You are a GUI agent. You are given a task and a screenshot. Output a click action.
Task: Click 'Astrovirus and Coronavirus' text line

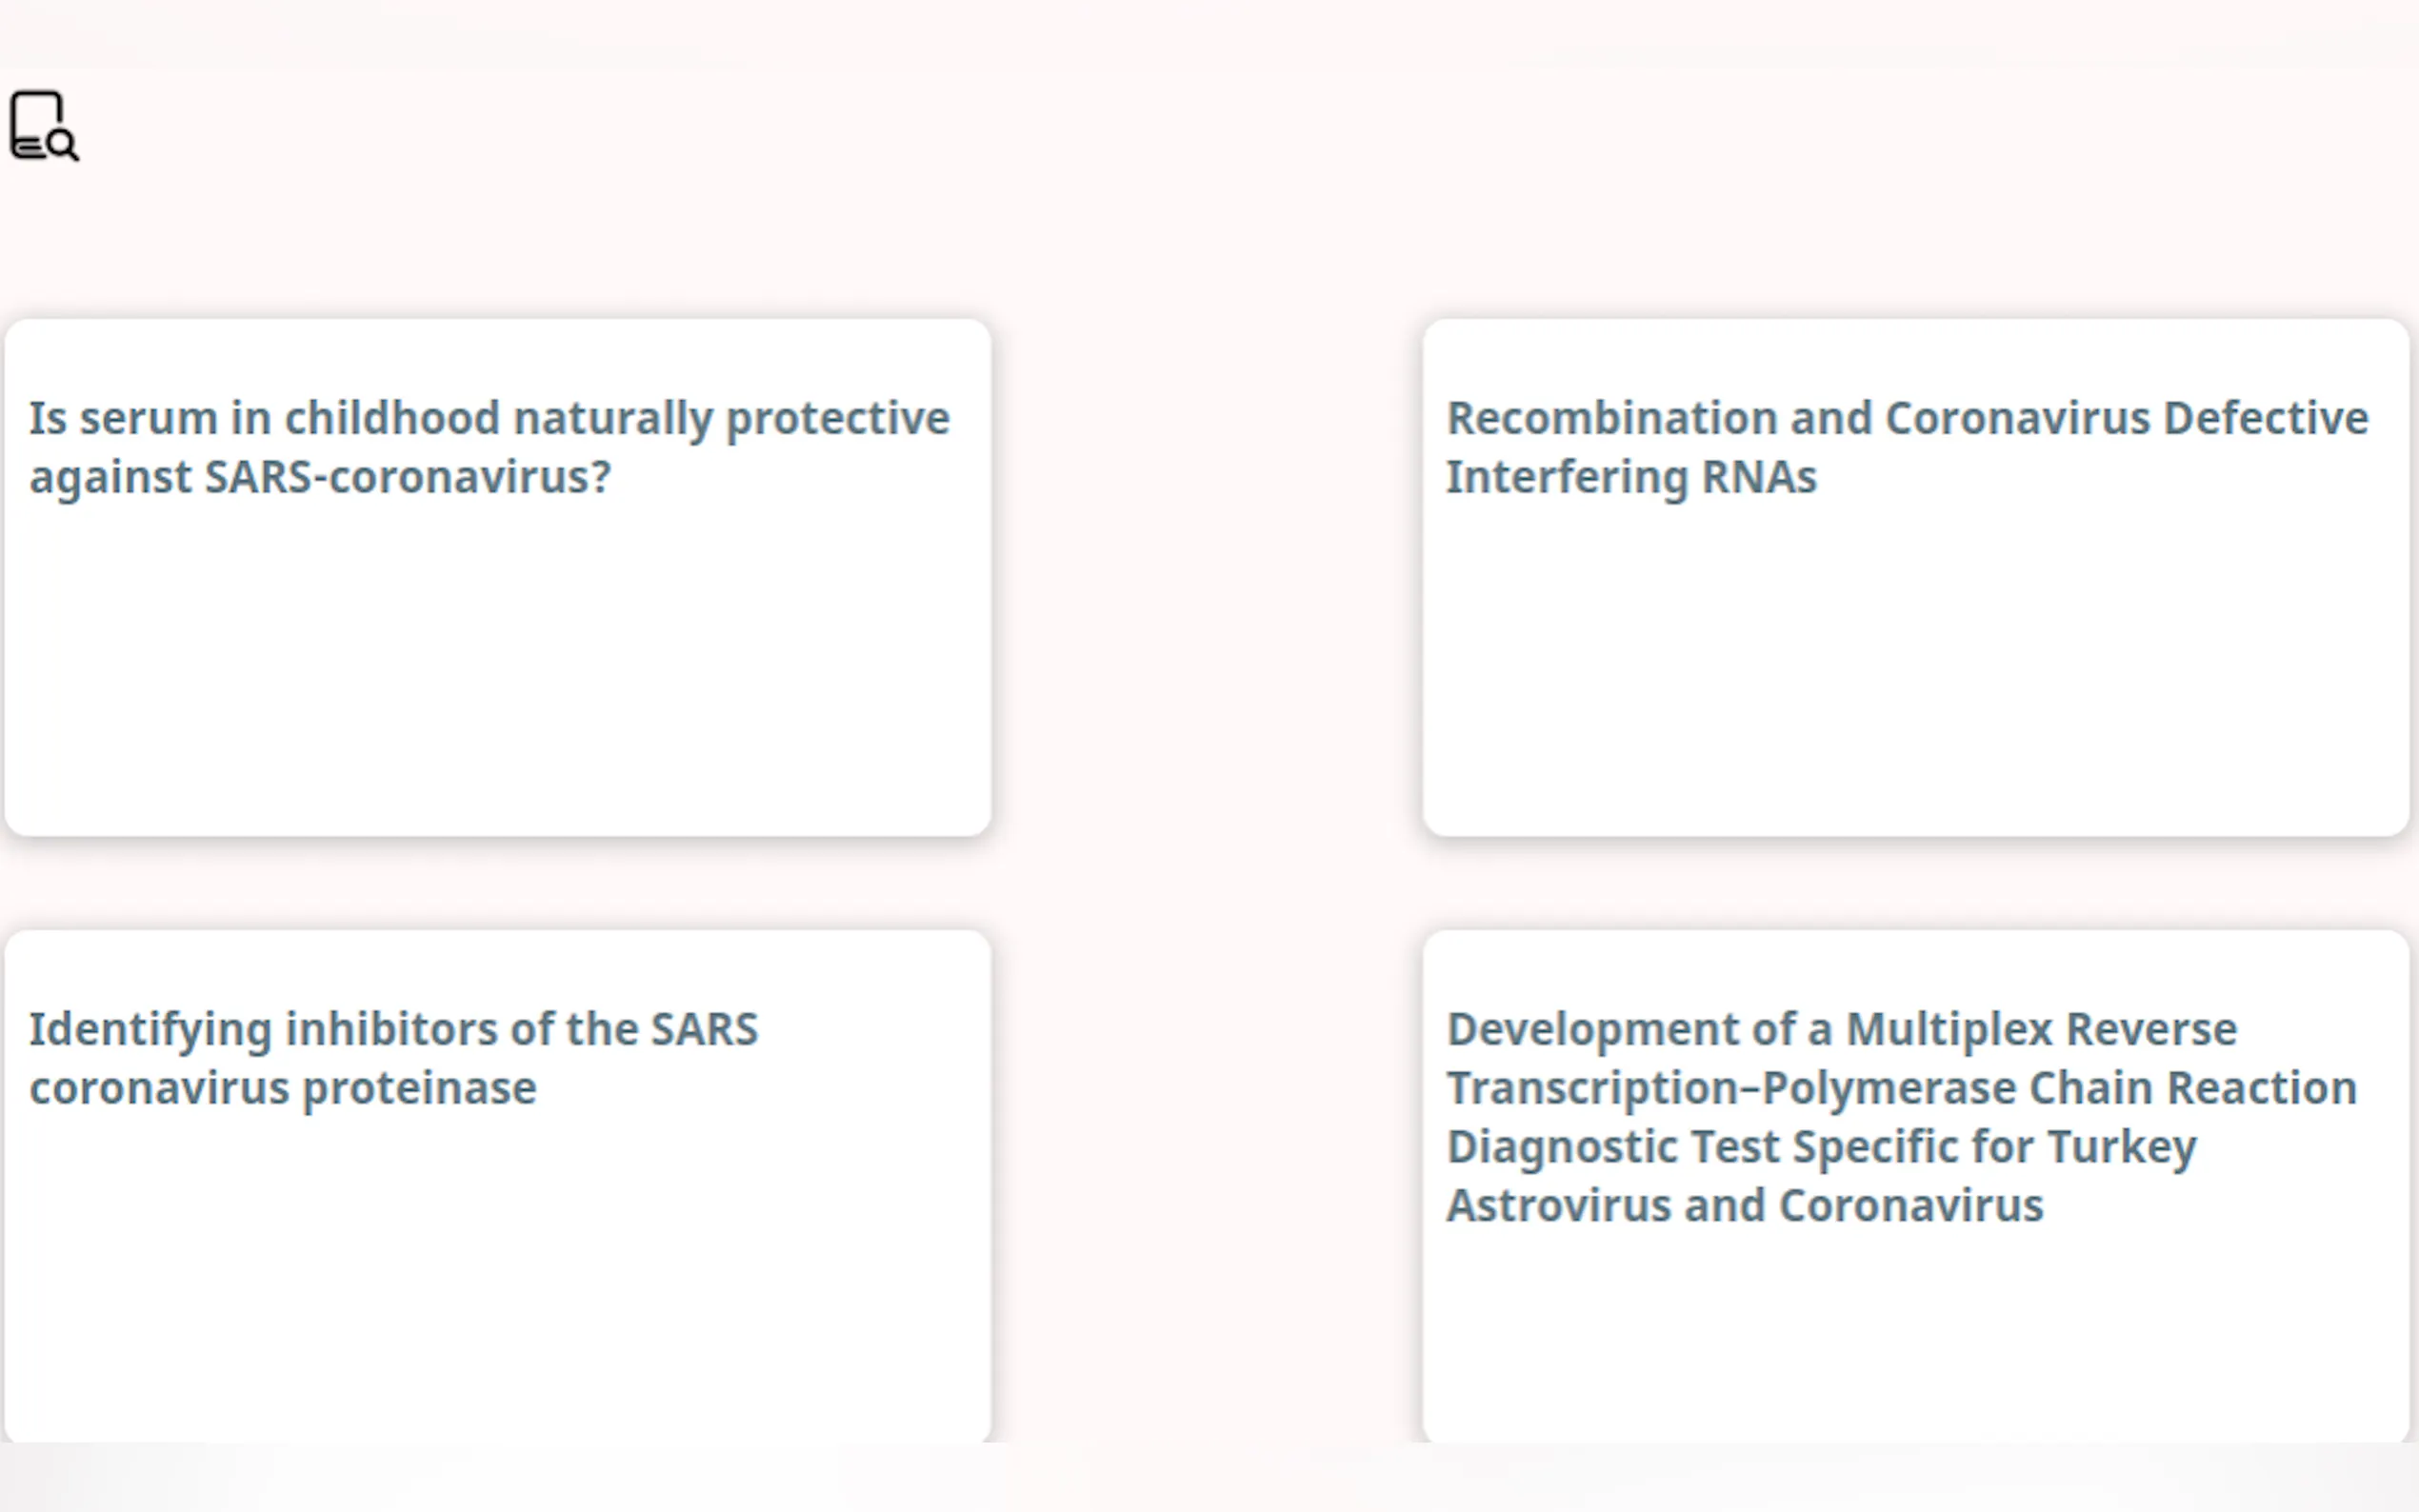[1745, 1206]
